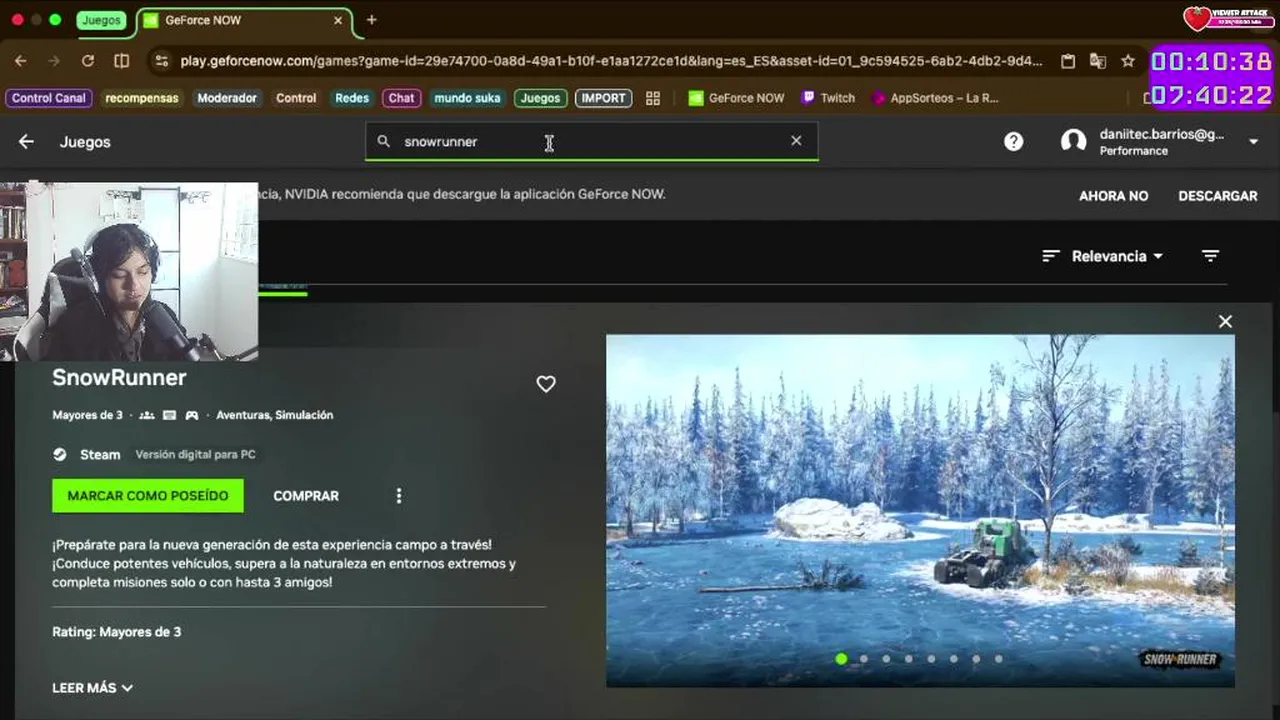
Task: Click the keyboard support icon
Action: click(169, 415)
